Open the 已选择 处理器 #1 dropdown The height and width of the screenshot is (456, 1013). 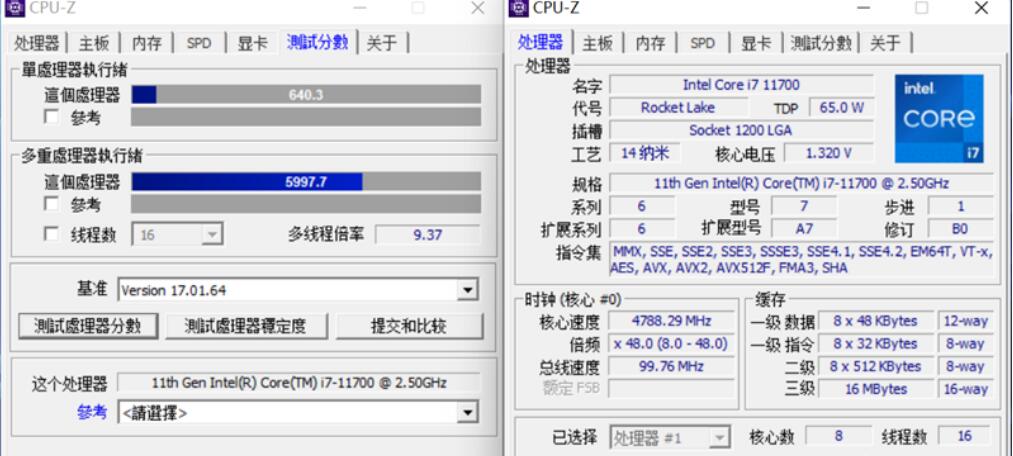coord(671,437)
